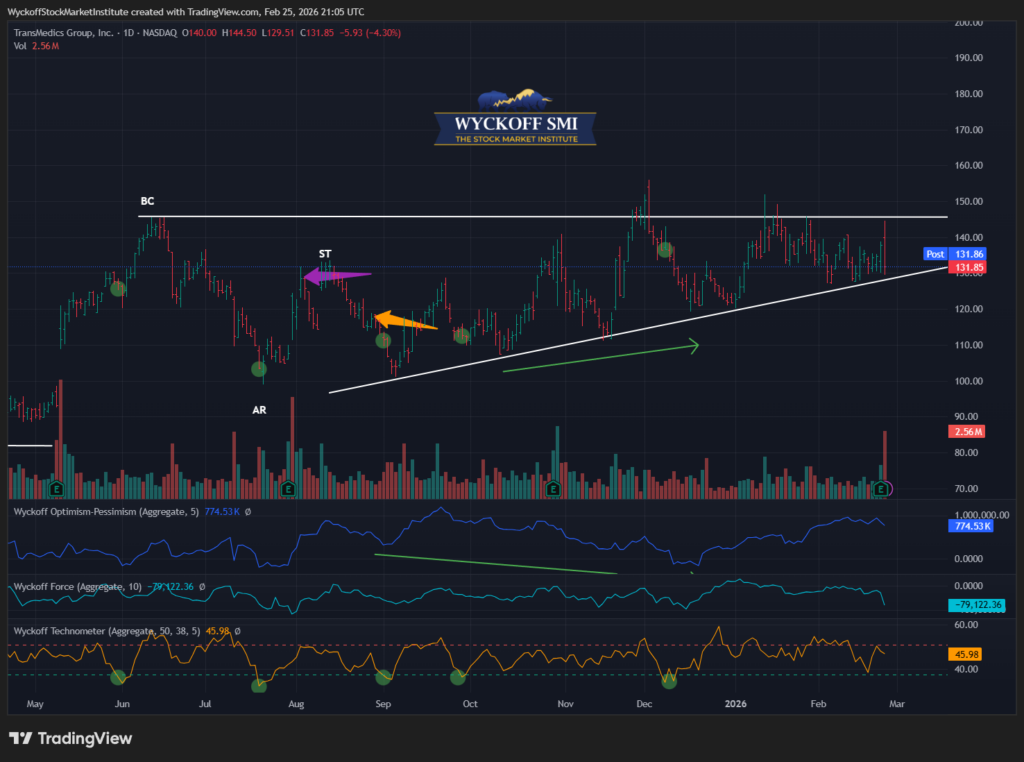
Task: Click the blue Post 131.86 price label
Action: [955, 255]
